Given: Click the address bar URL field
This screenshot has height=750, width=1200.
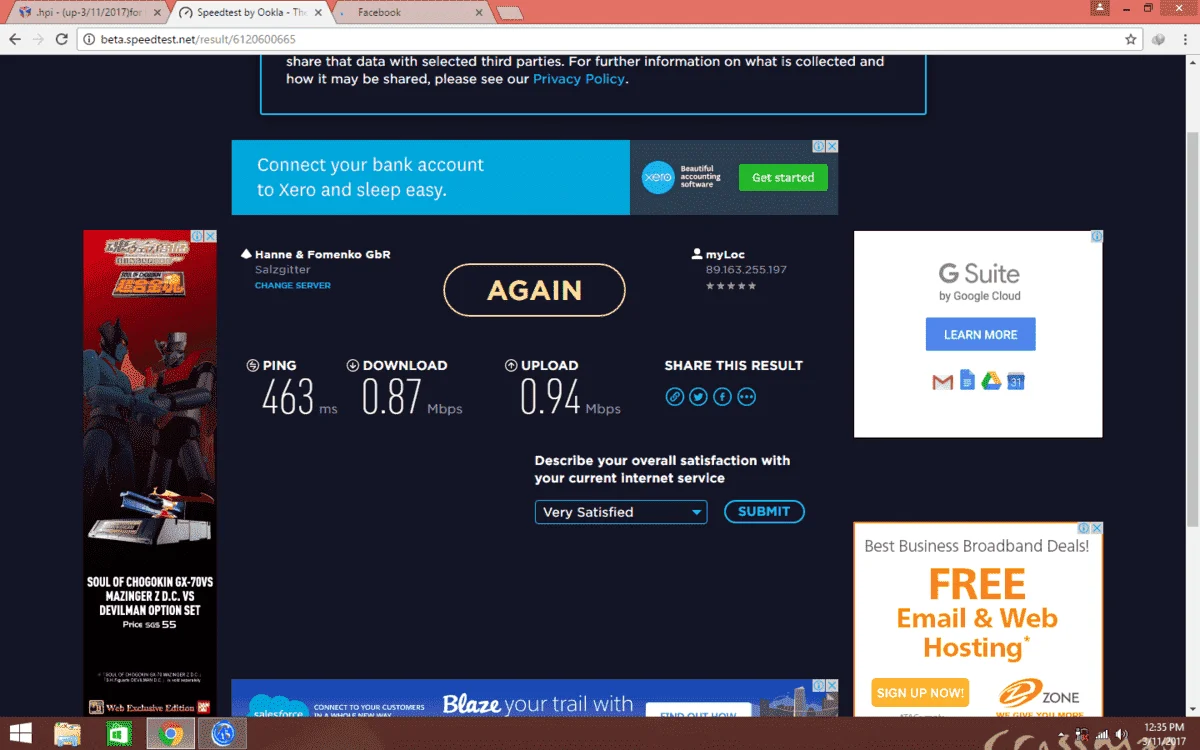Looking at the screenshot, I should coord(600,40).
